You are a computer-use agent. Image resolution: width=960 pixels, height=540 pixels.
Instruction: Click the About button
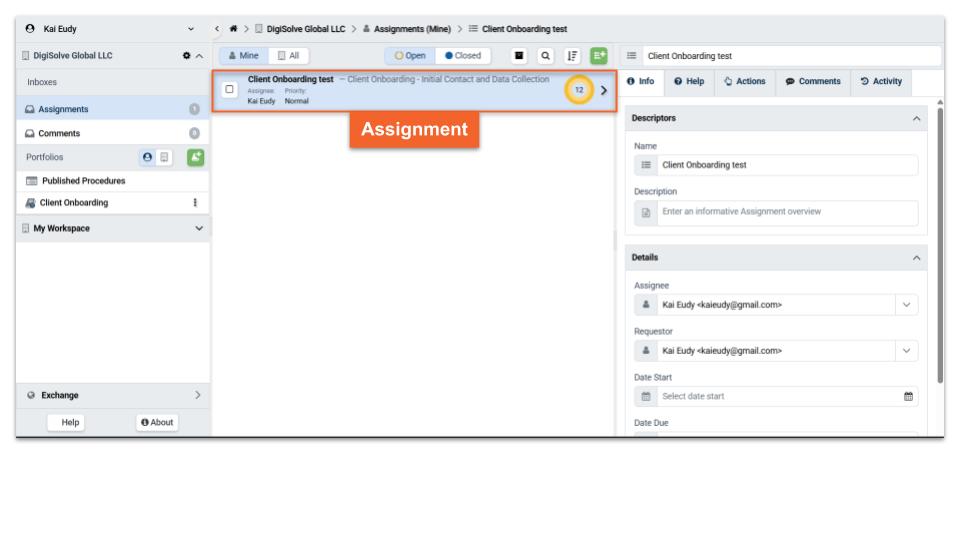point(155,422)
